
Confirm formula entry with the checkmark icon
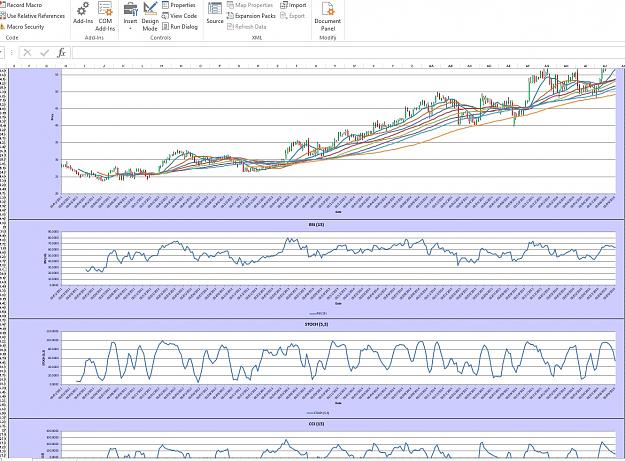tap(45, 53)
